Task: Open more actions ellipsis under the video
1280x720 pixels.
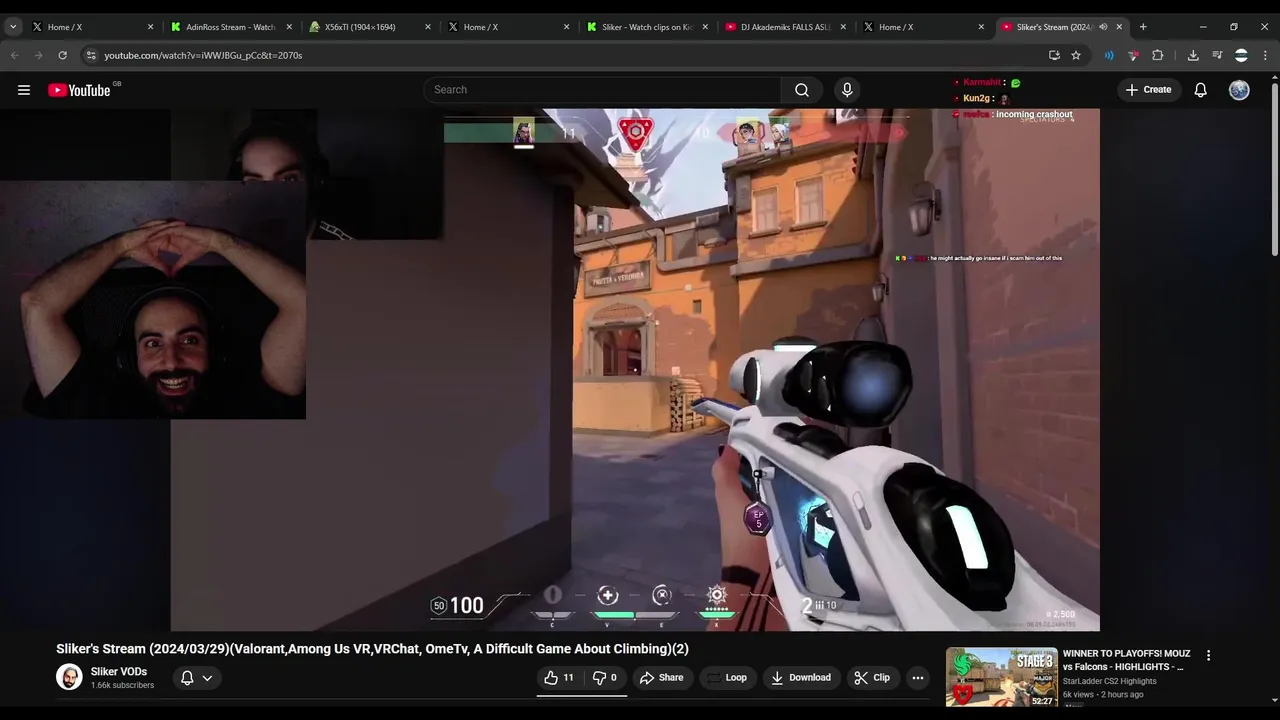Action: pos(918,678)
